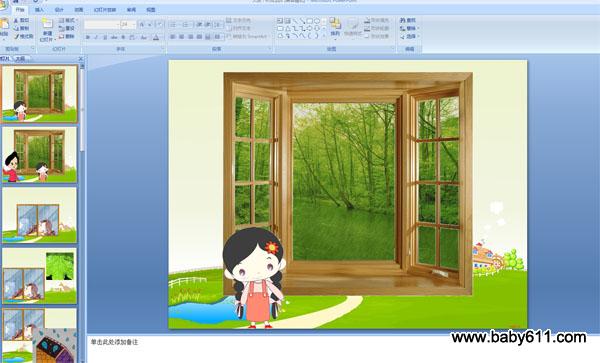Click the Select button in editing group
Viewport: 600px width, 363px height.
pyautogui.click(x=408, y=36)
